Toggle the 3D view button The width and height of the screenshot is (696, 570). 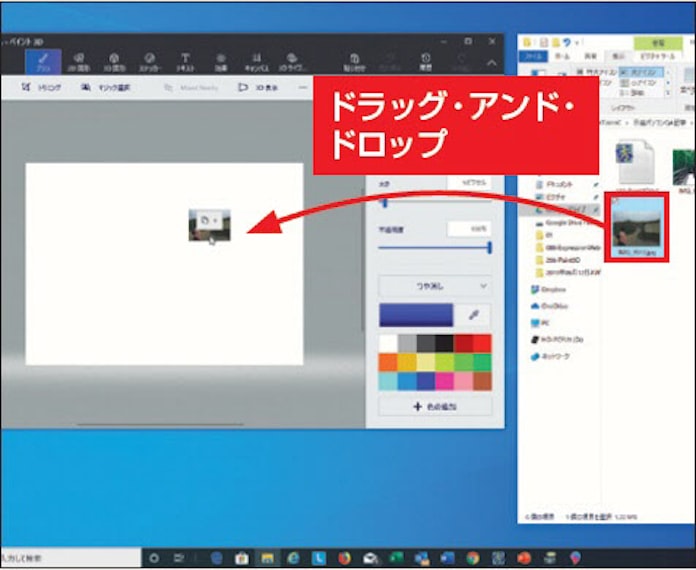tap(257, 88)
